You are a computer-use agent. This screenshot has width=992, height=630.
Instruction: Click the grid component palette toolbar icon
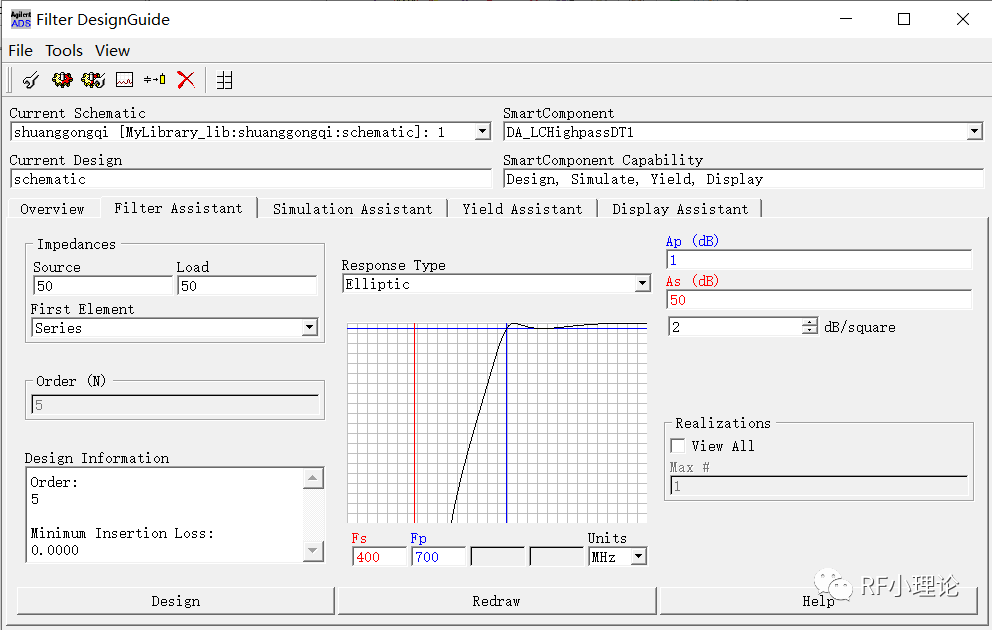point(225,80)
